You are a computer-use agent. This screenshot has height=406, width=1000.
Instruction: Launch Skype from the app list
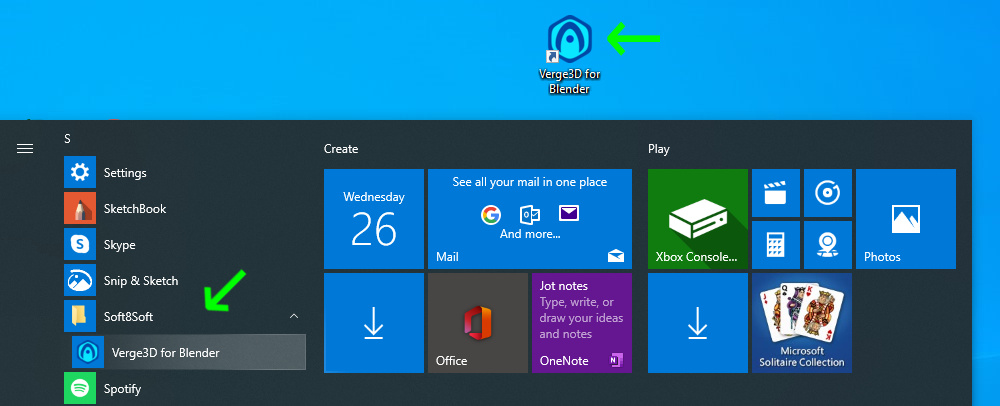(x=185, y=244)
